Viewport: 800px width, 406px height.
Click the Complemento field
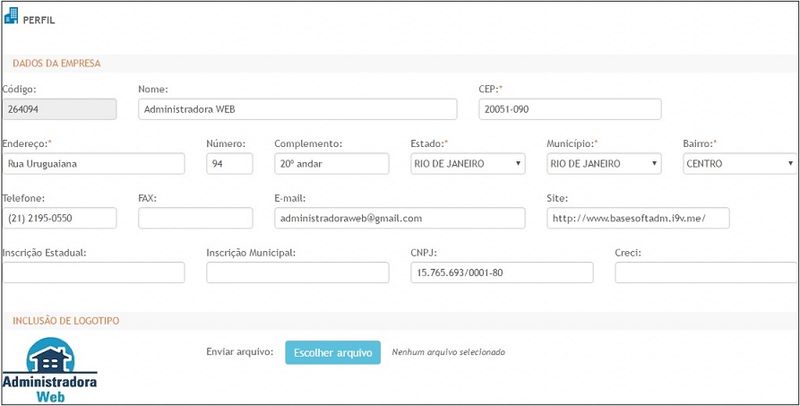(x=331, y=163)
